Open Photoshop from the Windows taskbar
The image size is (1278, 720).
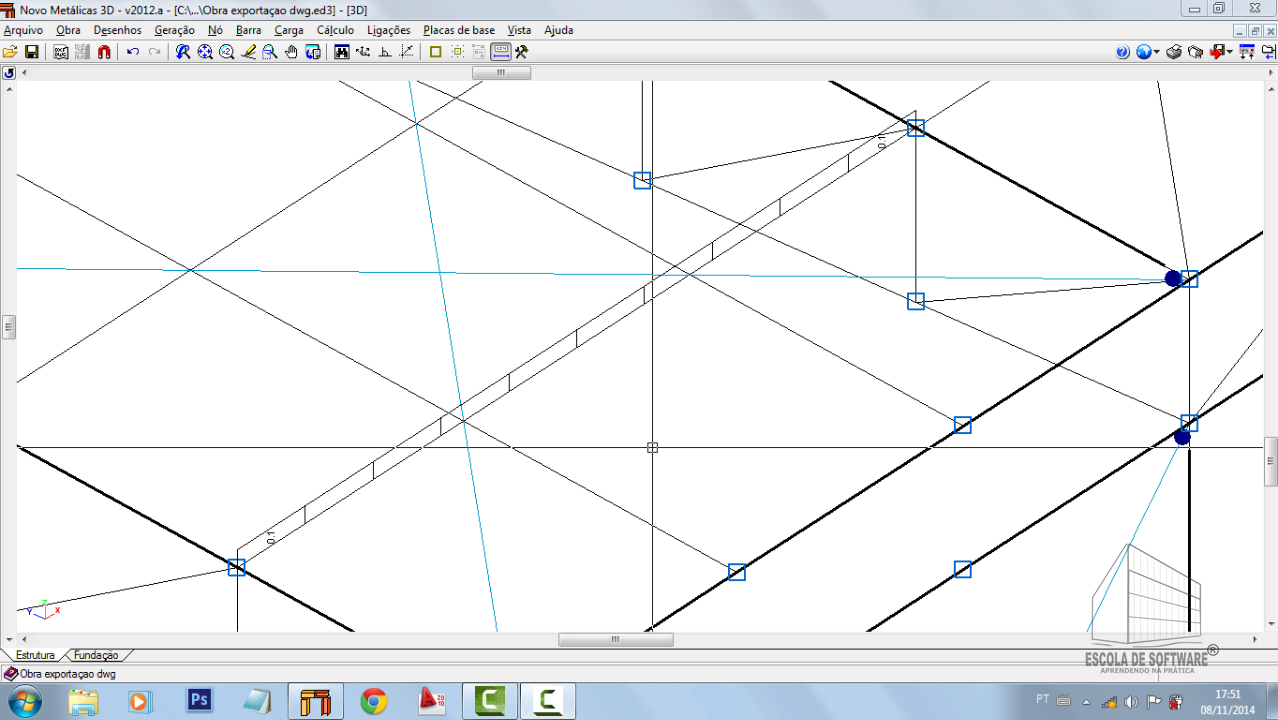200,700
